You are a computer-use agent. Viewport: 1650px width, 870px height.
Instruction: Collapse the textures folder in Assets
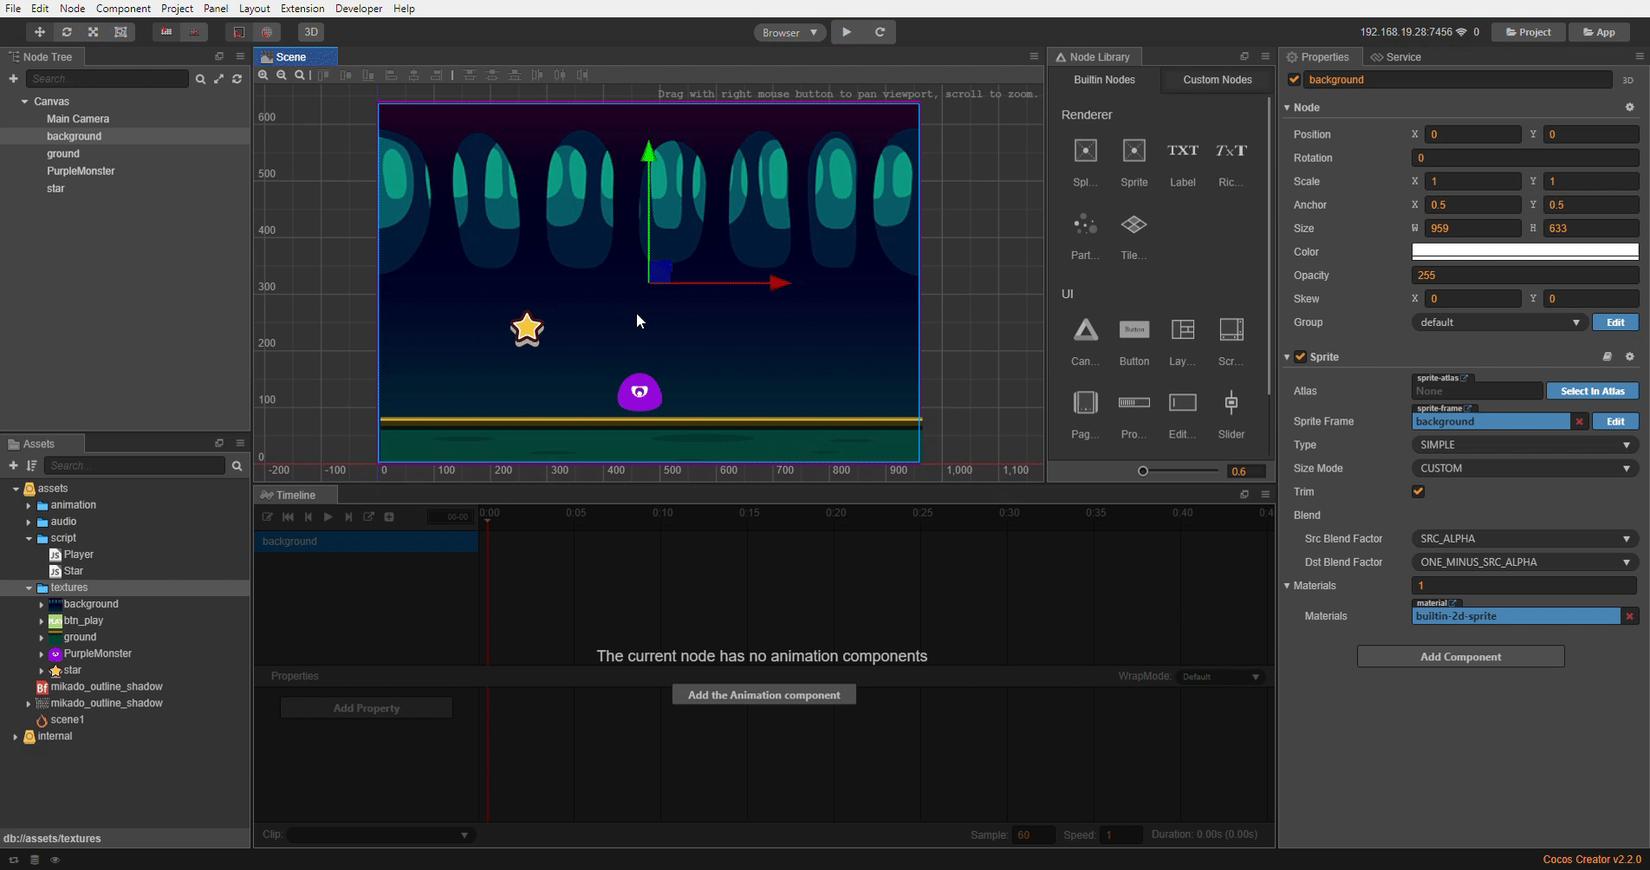point(29,588)
